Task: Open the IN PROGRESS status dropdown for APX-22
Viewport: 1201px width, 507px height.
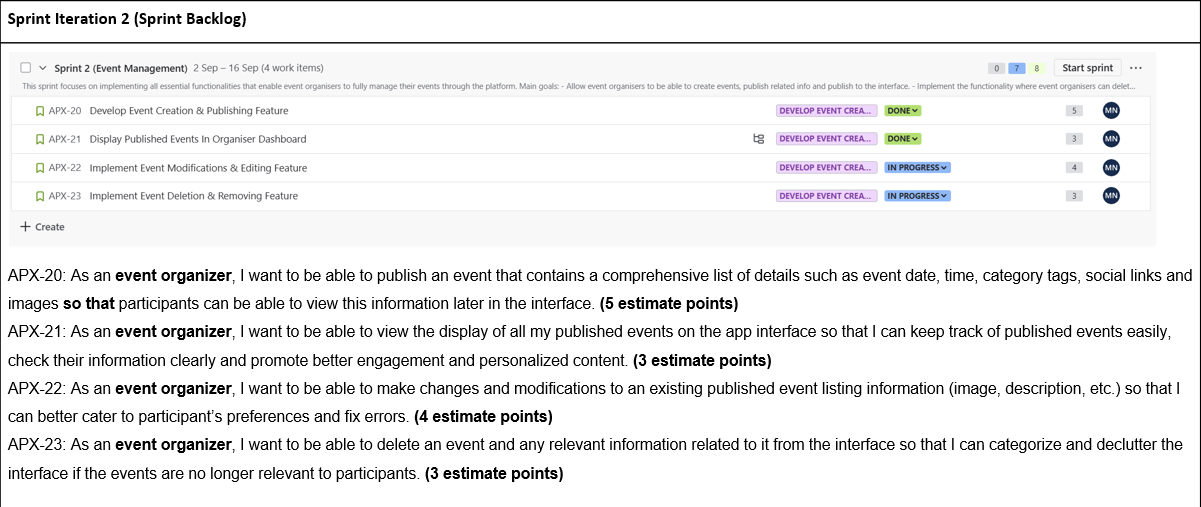Action: click(x=917, y=168)
